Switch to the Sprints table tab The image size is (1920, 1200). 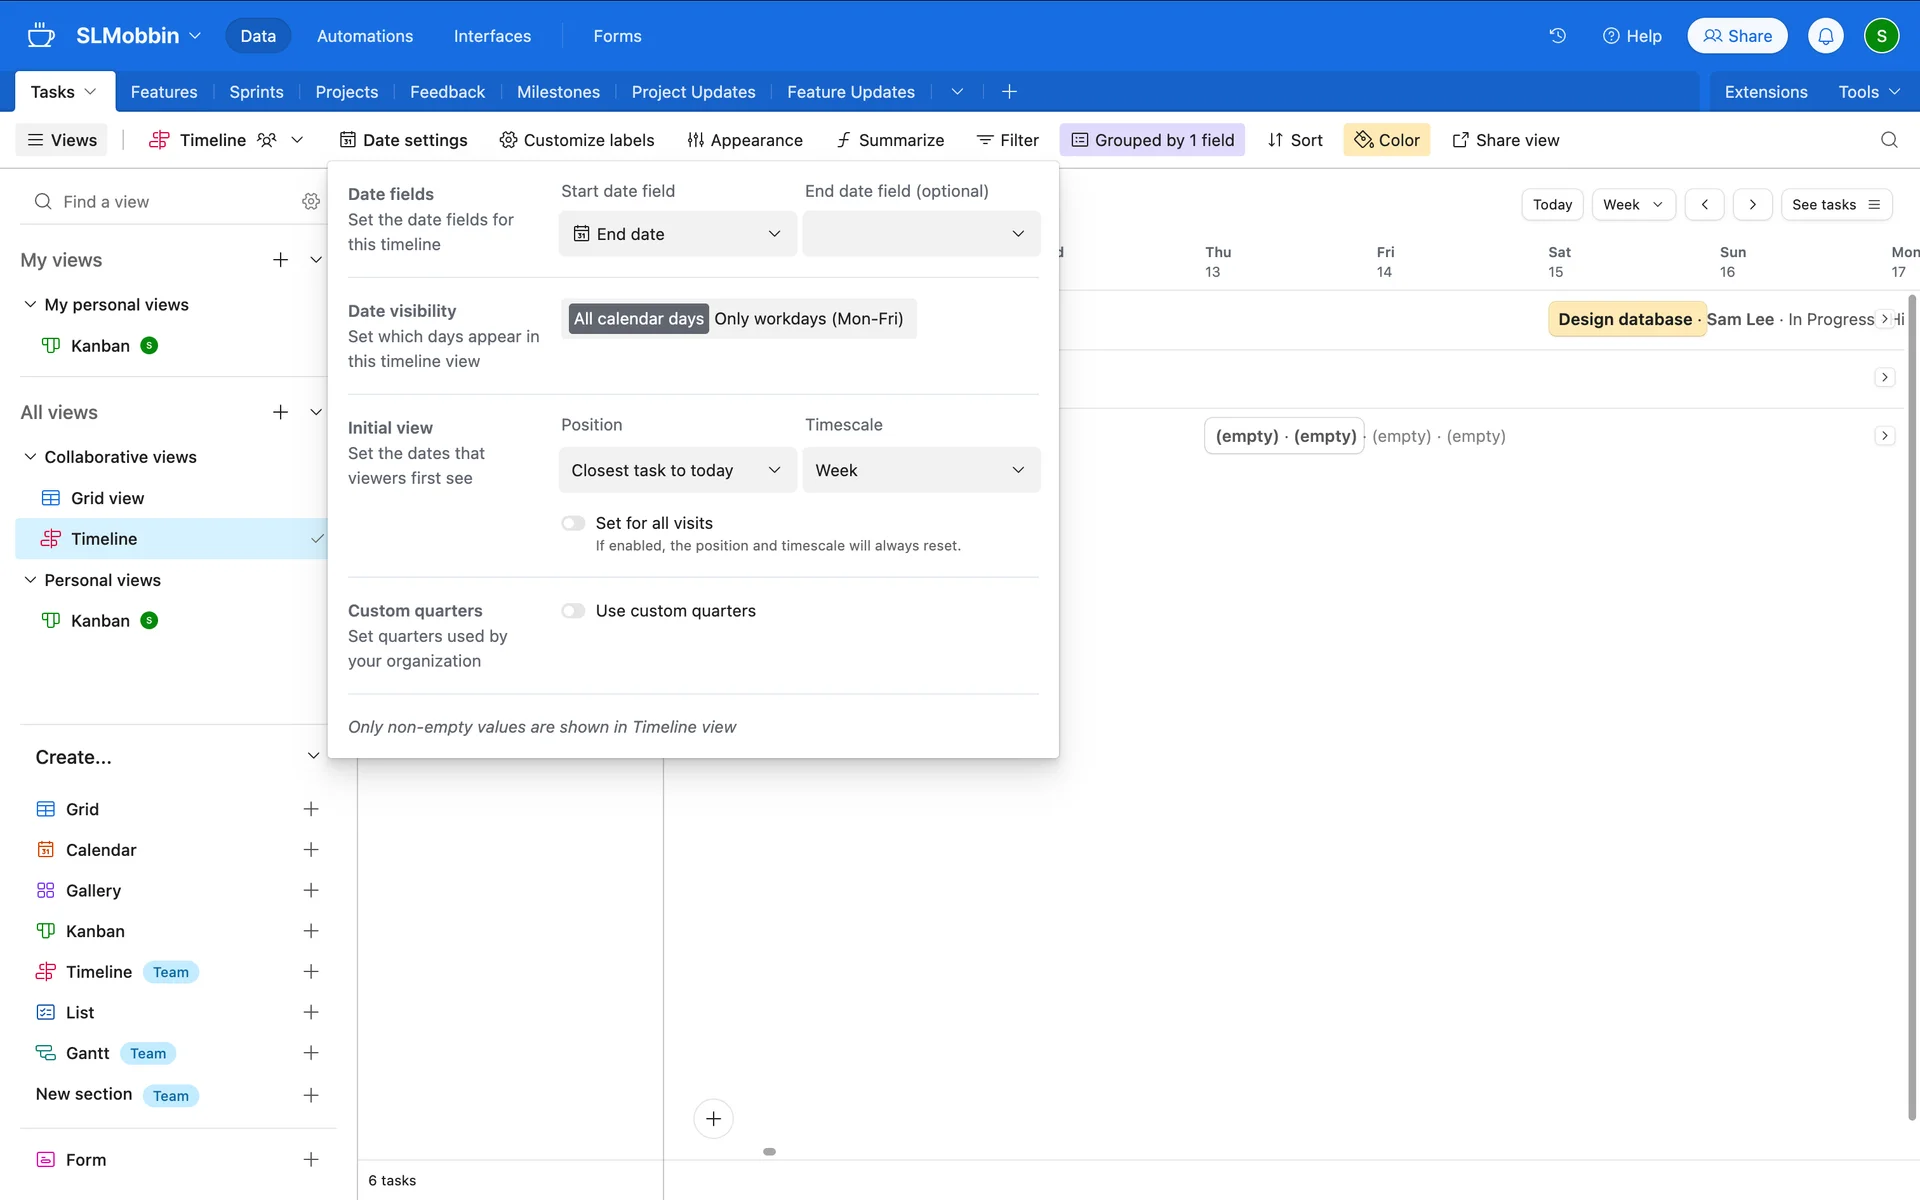click(x=256, y=92)
